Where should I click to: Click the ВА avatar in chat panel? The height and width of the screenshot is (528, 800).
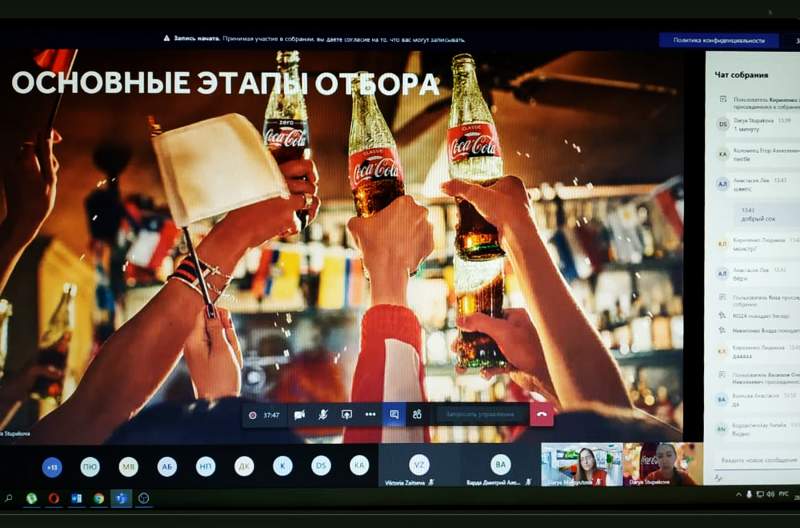tap(721, 399)
